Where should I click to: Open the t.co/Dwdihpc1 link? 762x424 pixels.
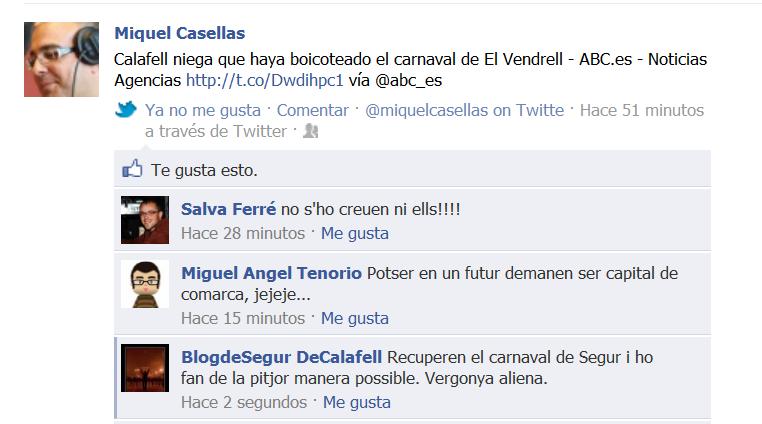coord(264,80)
